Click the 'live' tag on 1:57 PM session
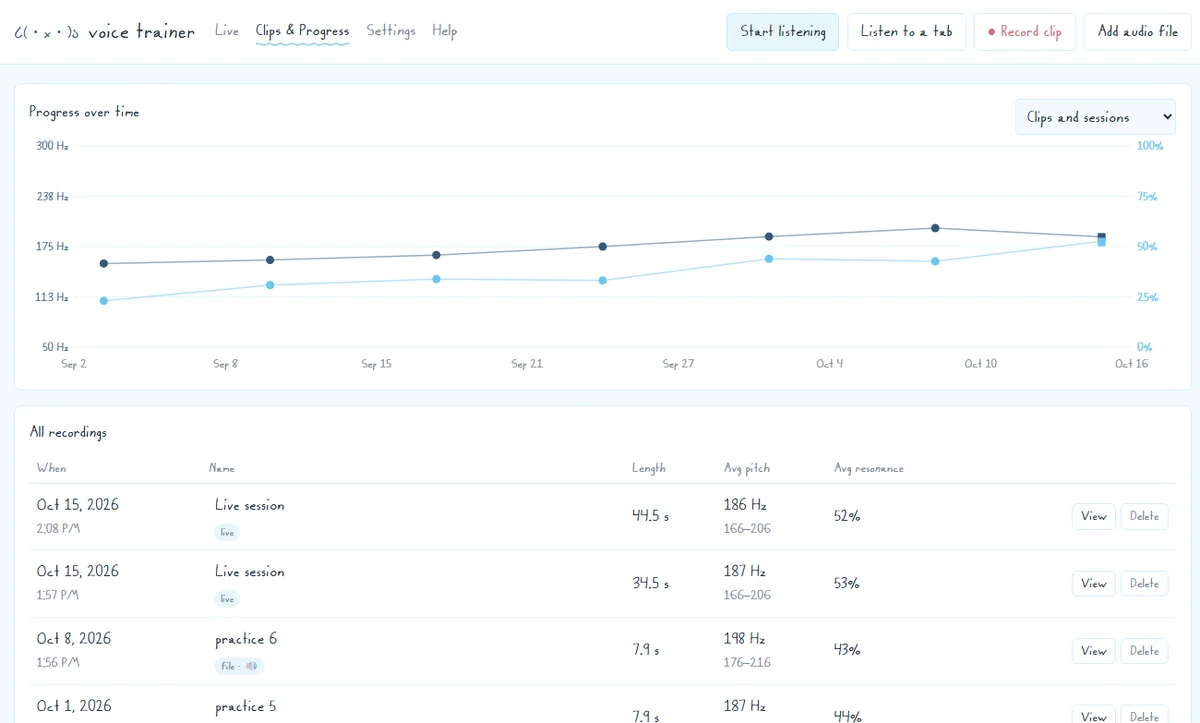Screen dimensions: 1200x723 tap(227, 599)
